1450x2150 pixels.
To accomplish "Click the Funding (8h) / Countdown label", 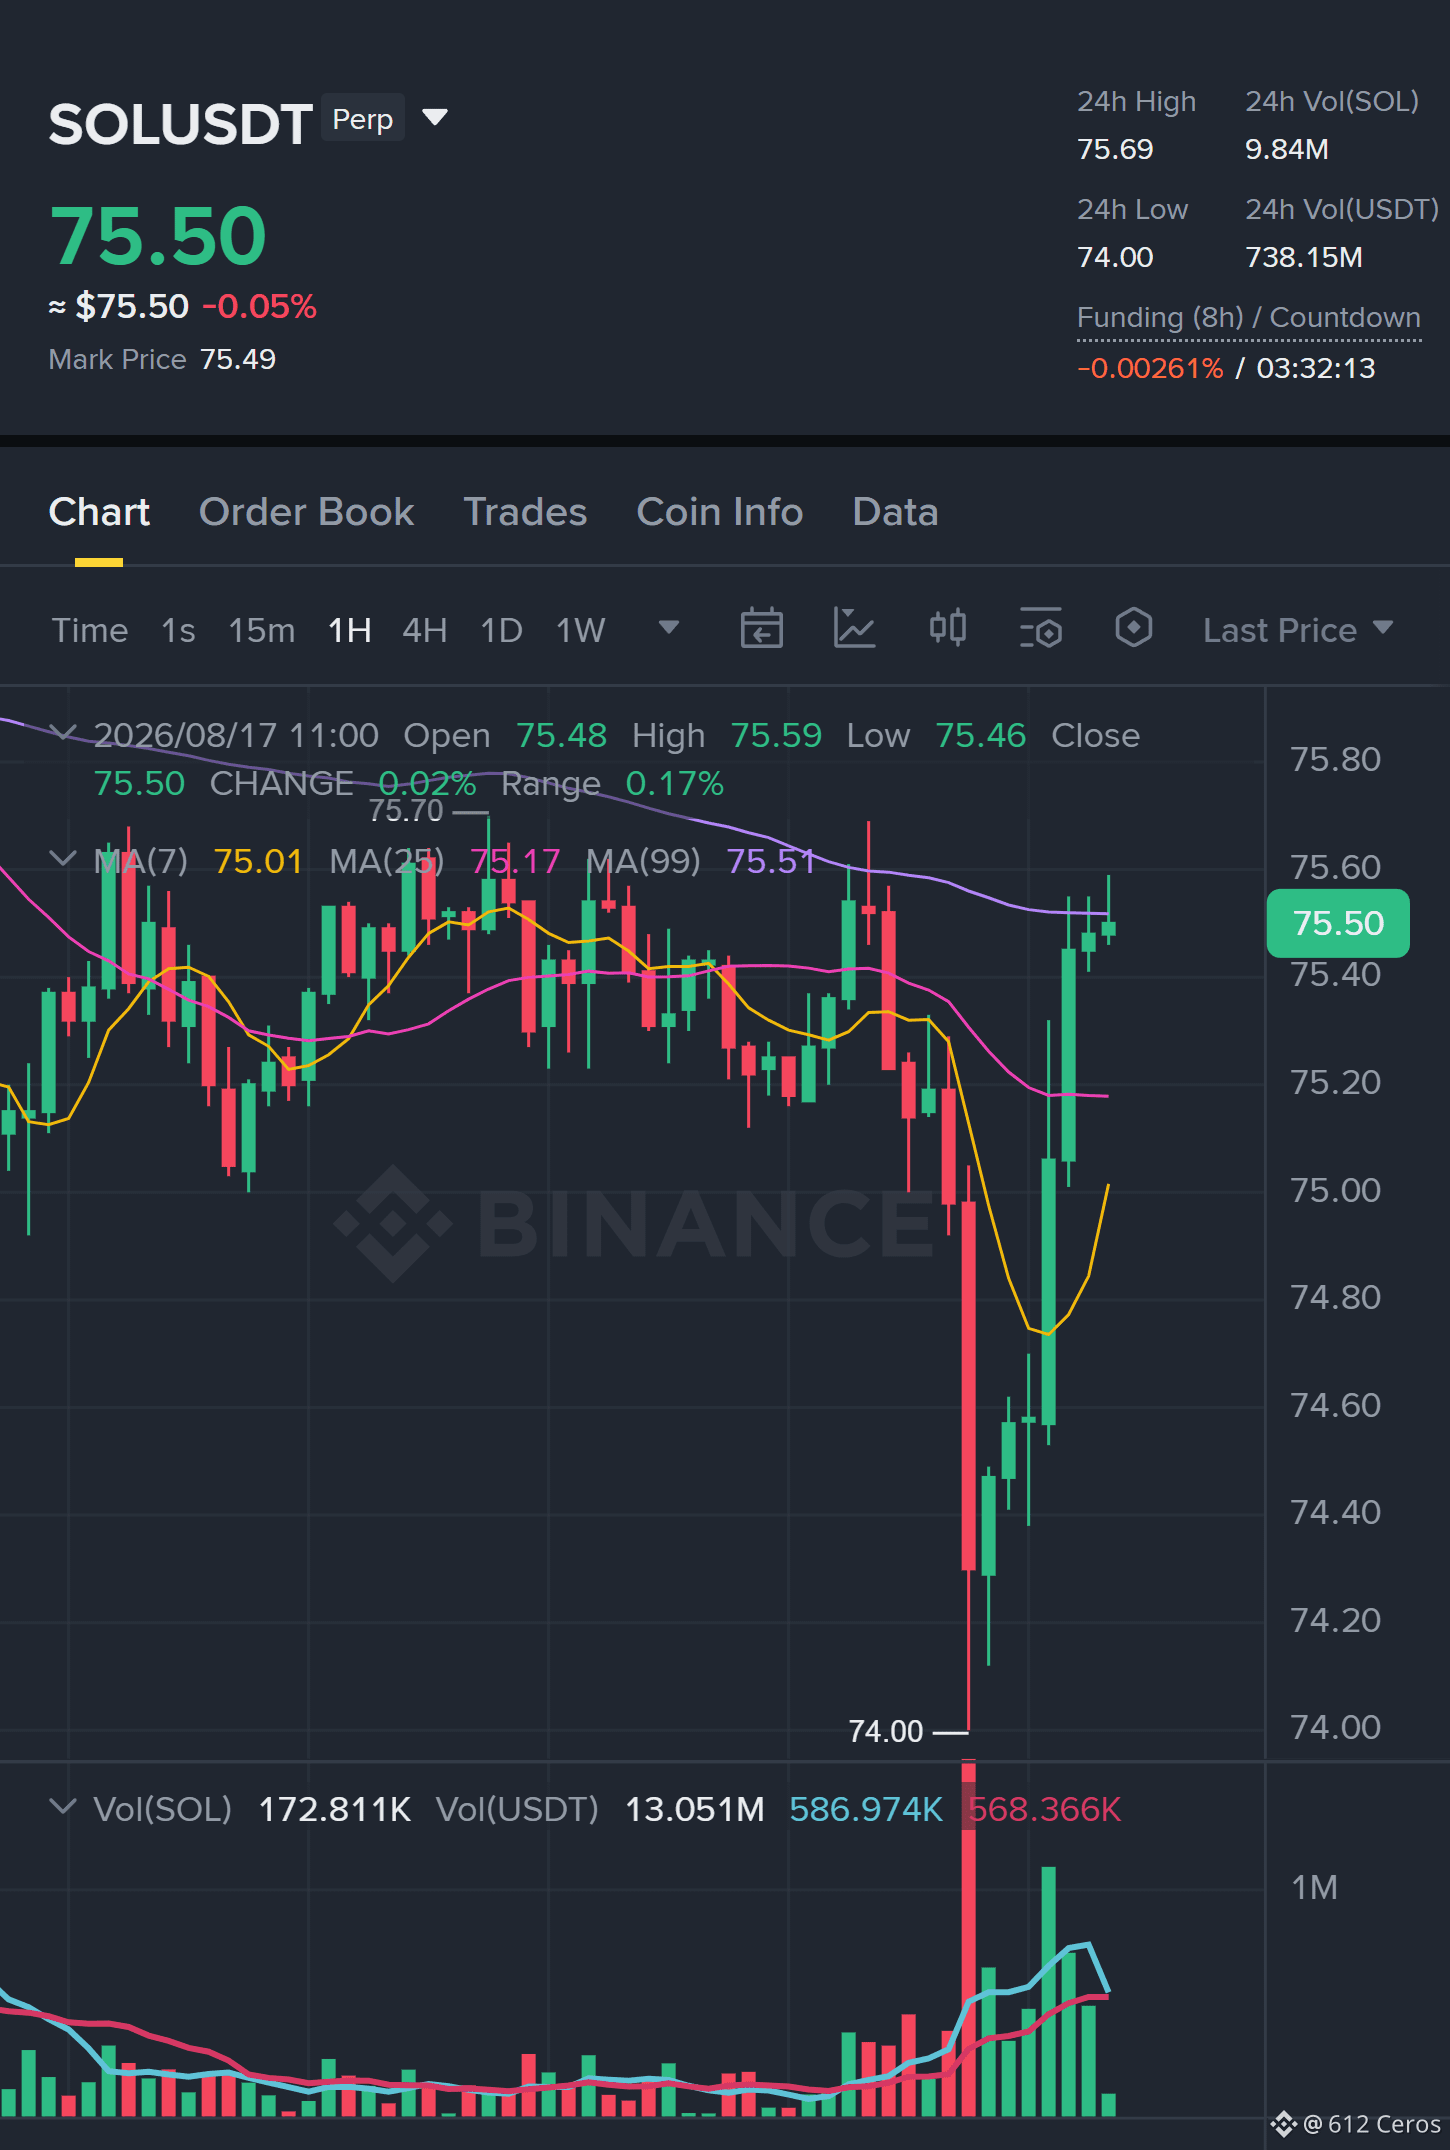I will pyautogui.click(x=1249, y=318).
